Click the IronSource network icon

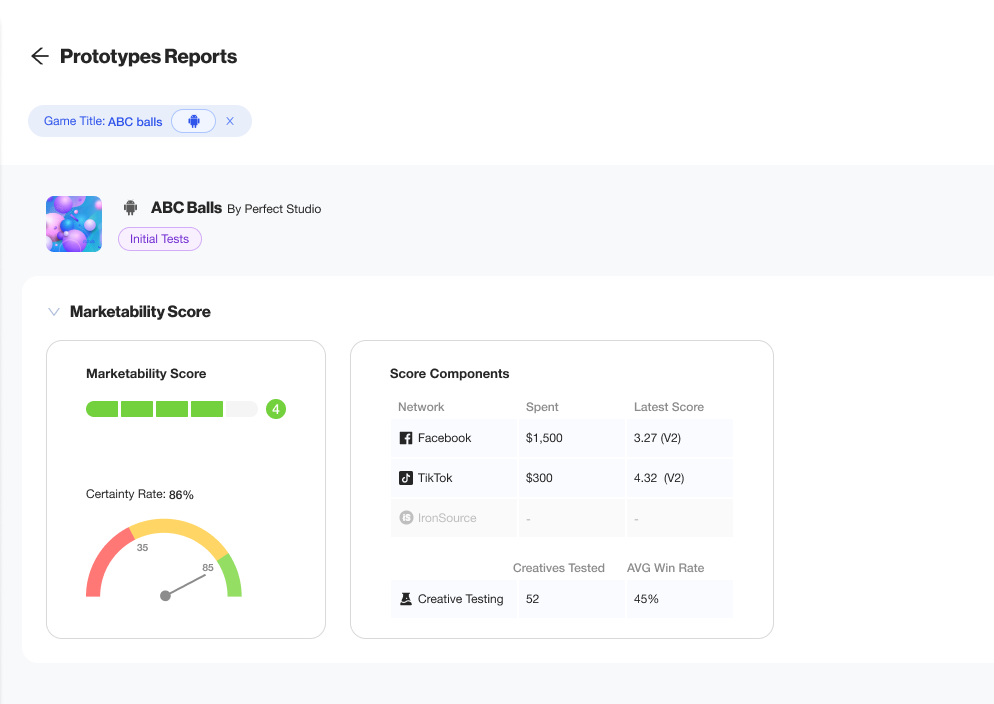pos(406,518)
